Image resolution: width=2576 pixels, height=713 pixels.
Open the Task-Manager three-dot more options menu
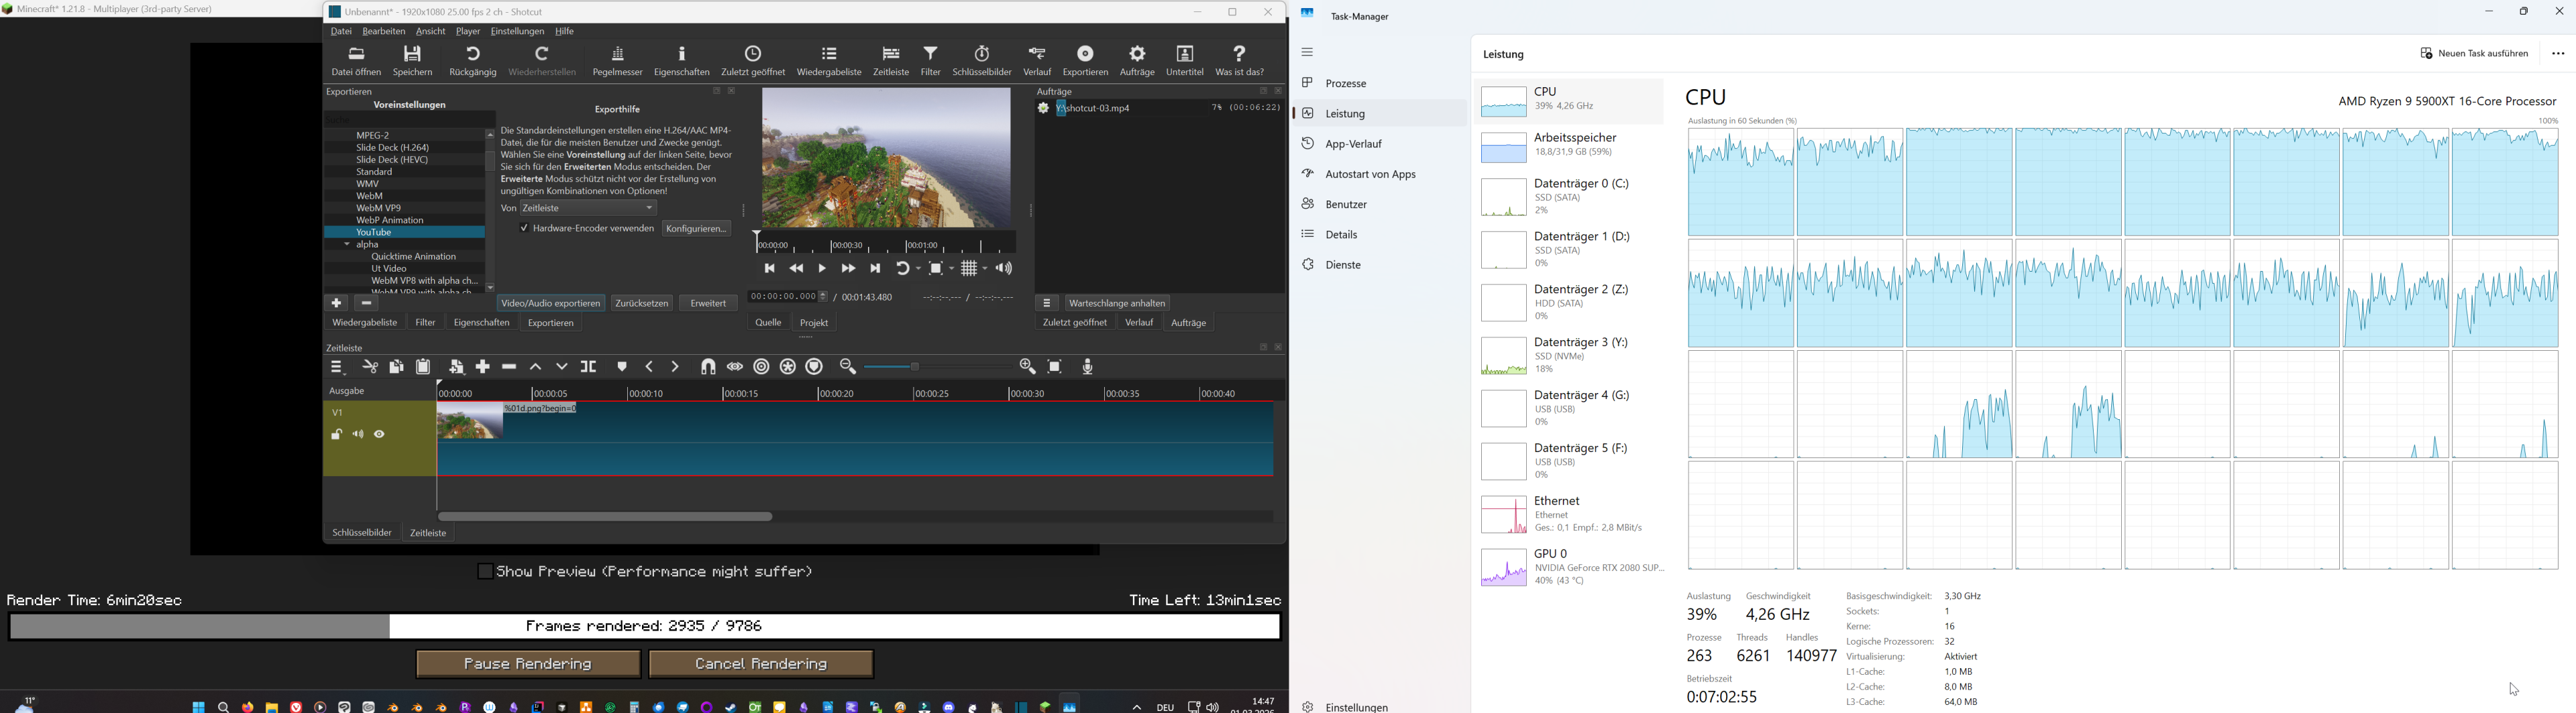[x=2558, y=54]
